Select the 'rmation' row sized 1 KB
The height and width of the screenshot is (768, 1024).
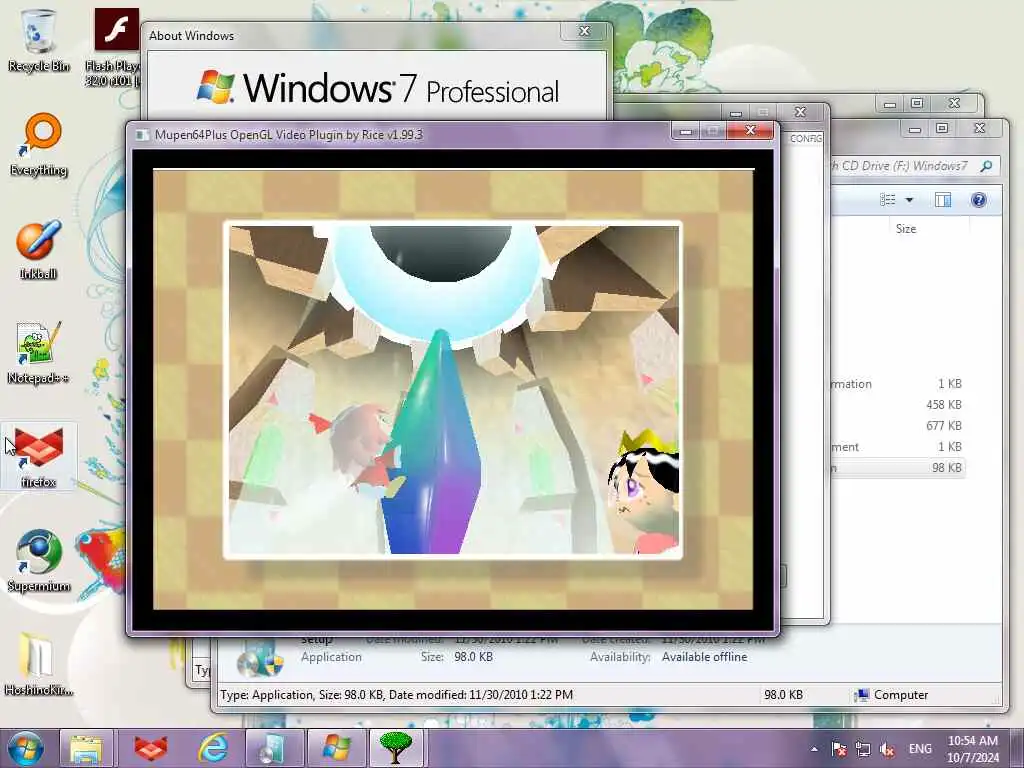(898, 384)
